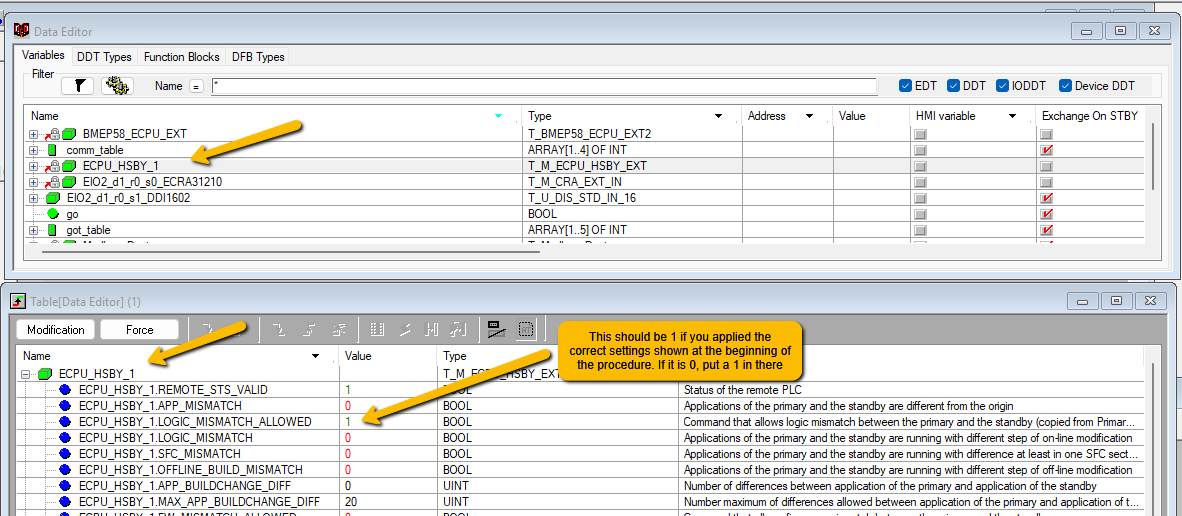Toggle the EDT checkbox
The height and width of the screenshot is (516, 1182).
point(905,86)
